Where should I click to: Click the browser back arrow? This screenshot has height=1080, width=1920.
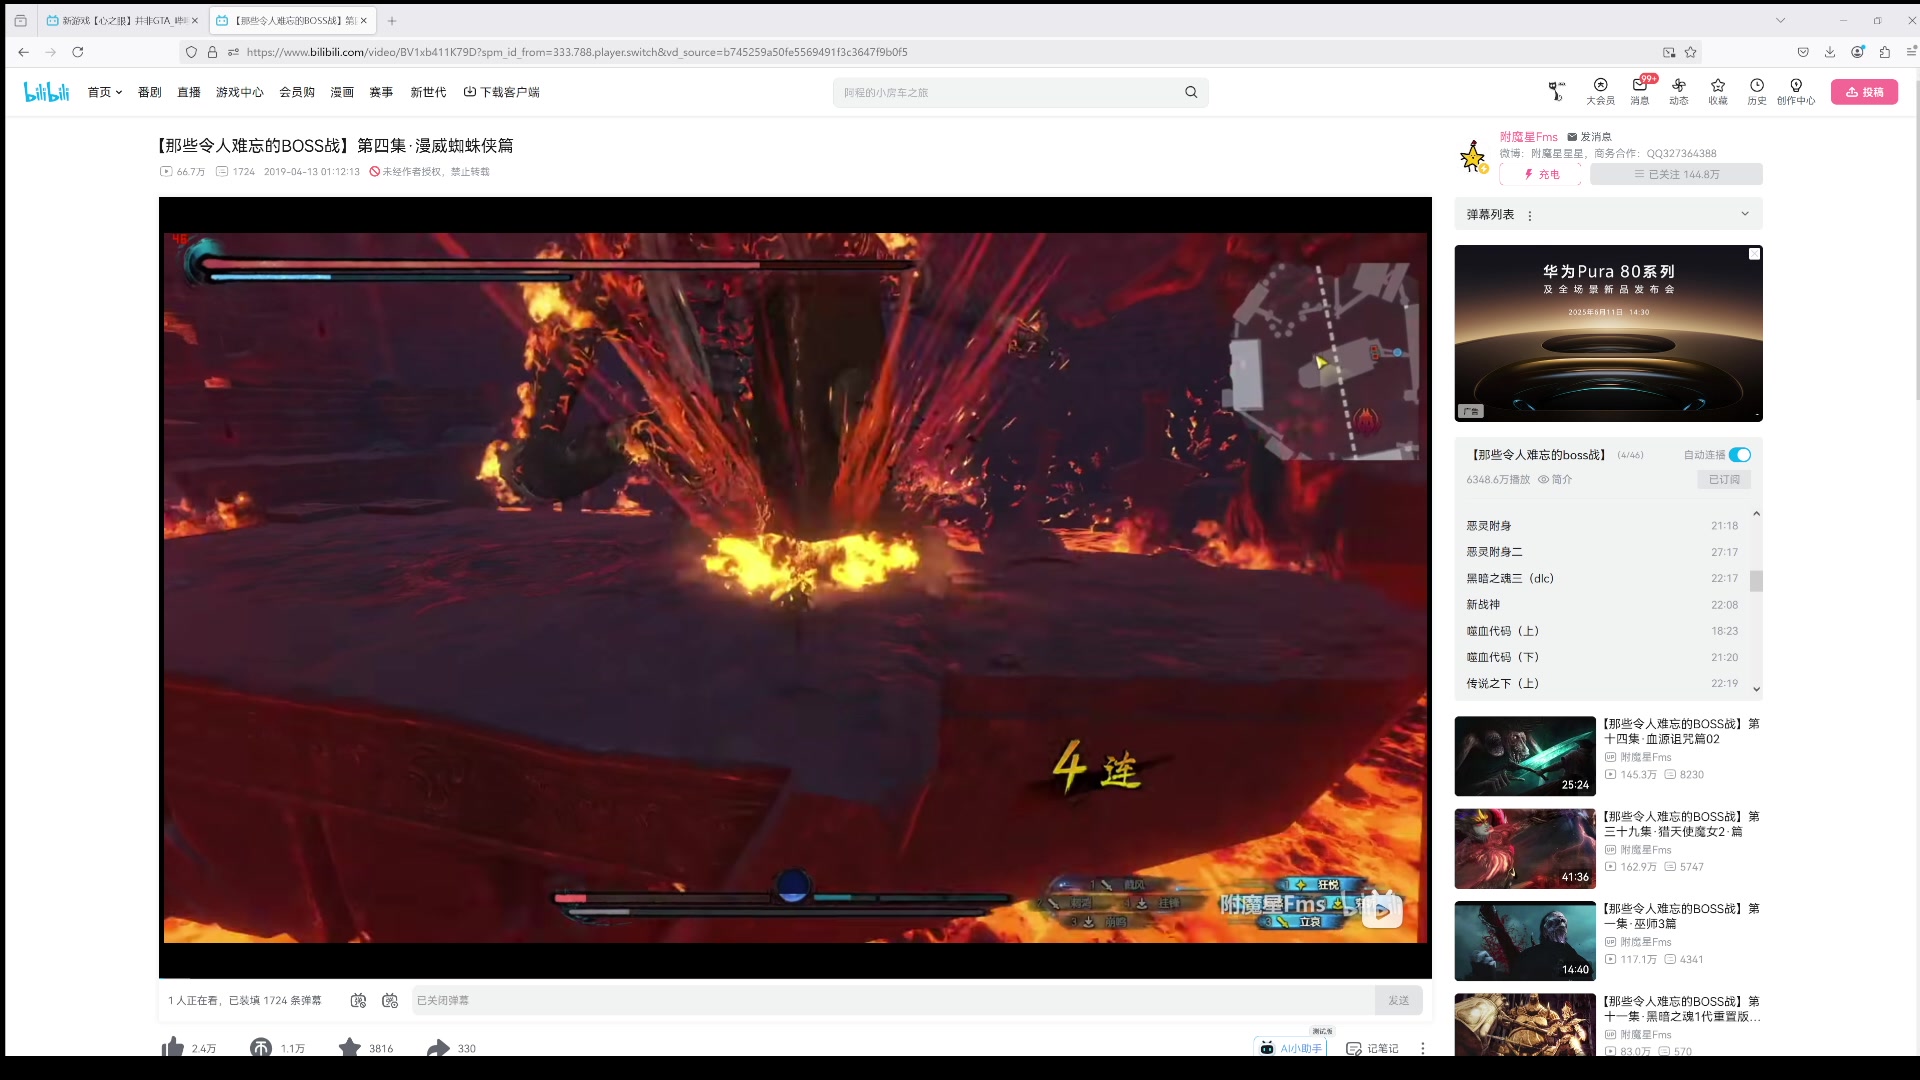(x=23, y=52)
